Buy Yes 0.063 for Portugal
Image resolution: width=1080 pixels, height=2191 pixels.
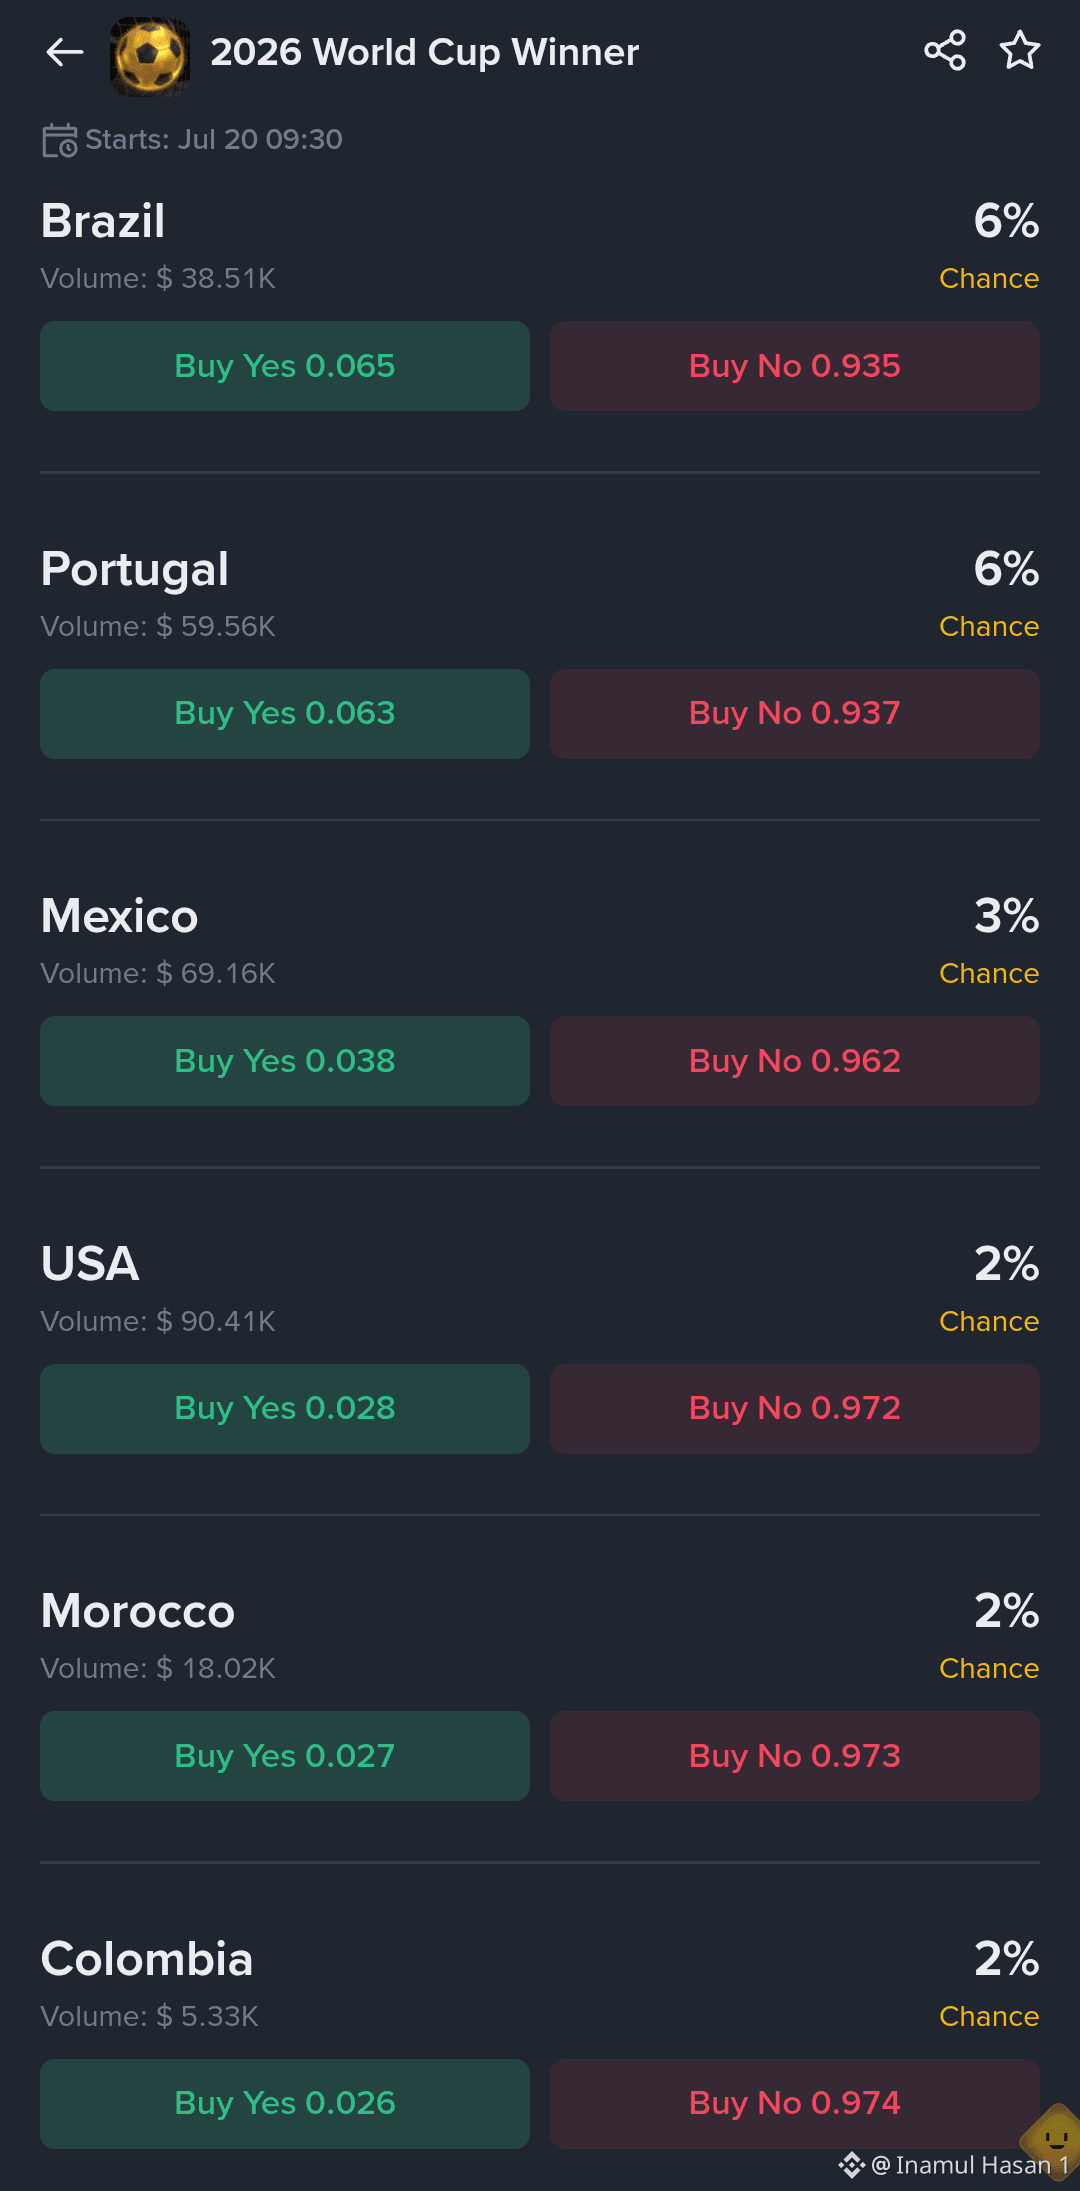pyautogui.click(x=285, y=714)
